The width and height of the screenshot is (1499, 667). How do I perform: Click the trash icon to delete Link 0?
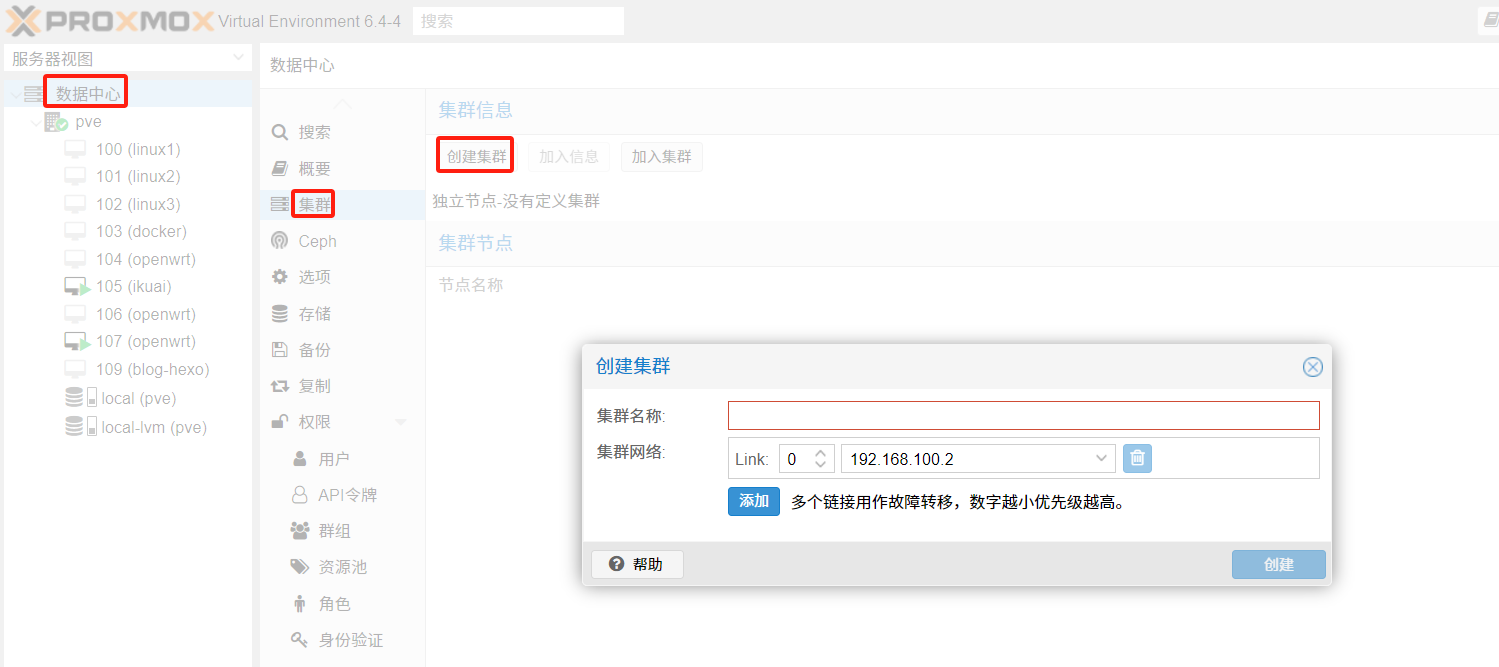pos(1137,459)
